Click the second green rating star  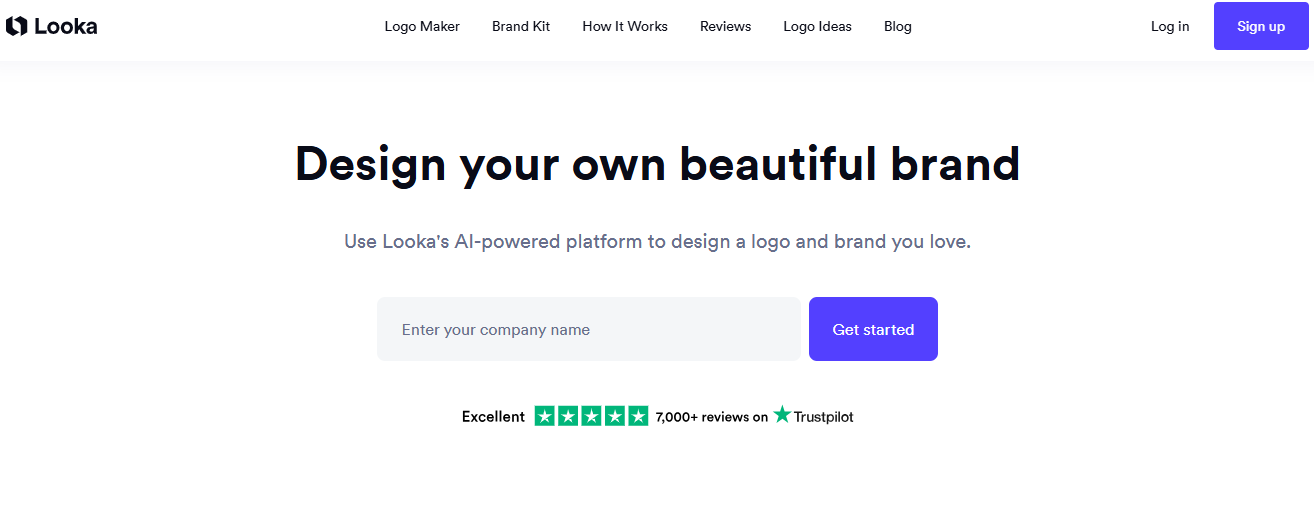click(x=568, y=416)
